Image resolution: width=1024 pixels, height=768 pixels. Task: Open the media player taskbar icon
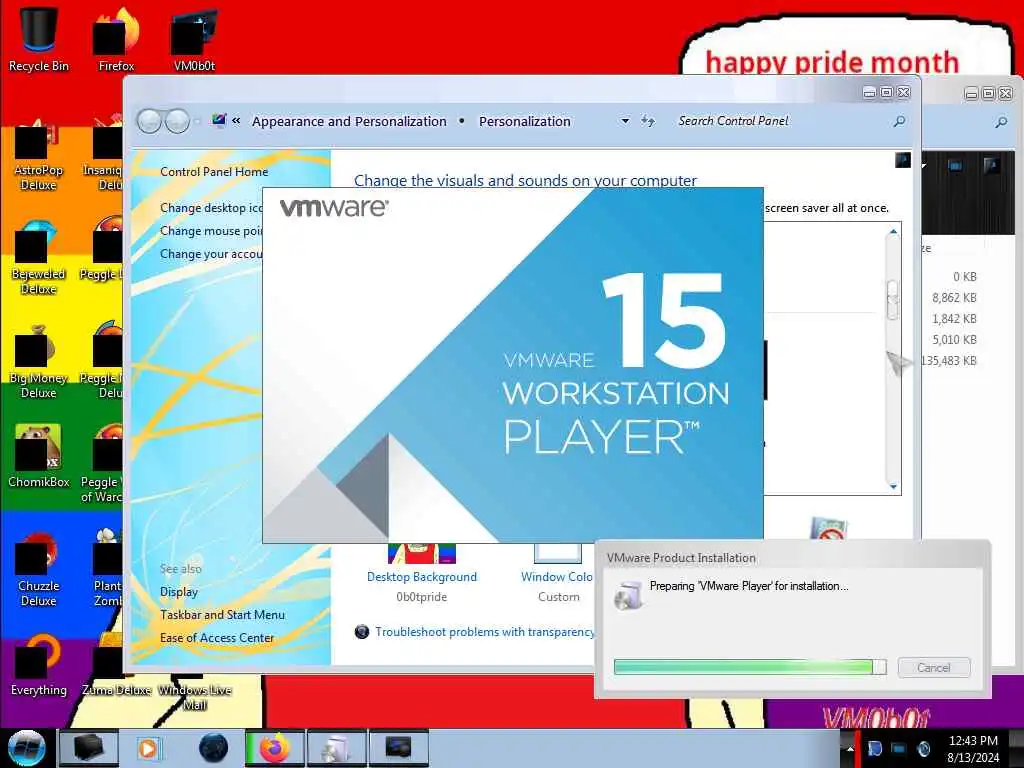148,748
